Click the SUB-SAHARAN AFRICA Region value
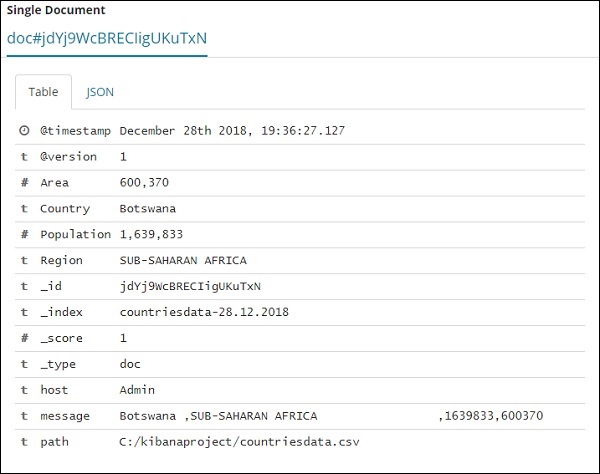Viewport: 600px width, 474px height. (x=183, y=261)
